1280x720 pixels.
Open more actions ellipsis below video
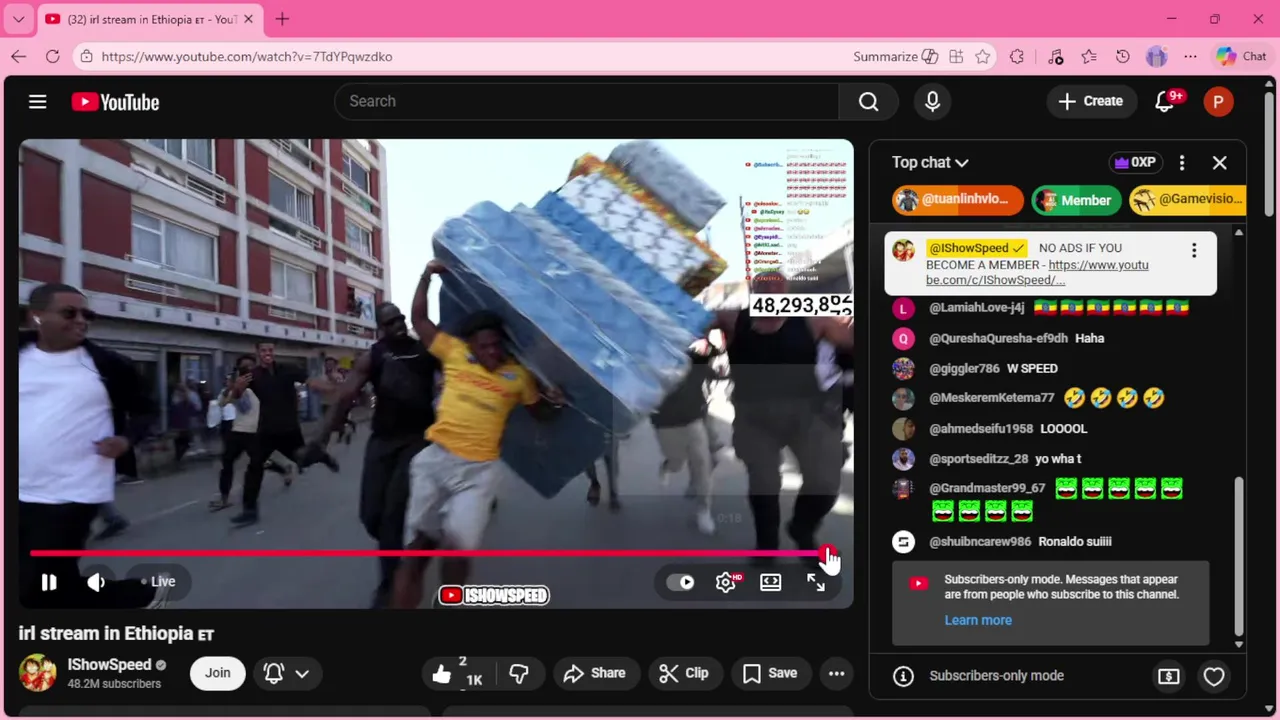coord(837,673)
